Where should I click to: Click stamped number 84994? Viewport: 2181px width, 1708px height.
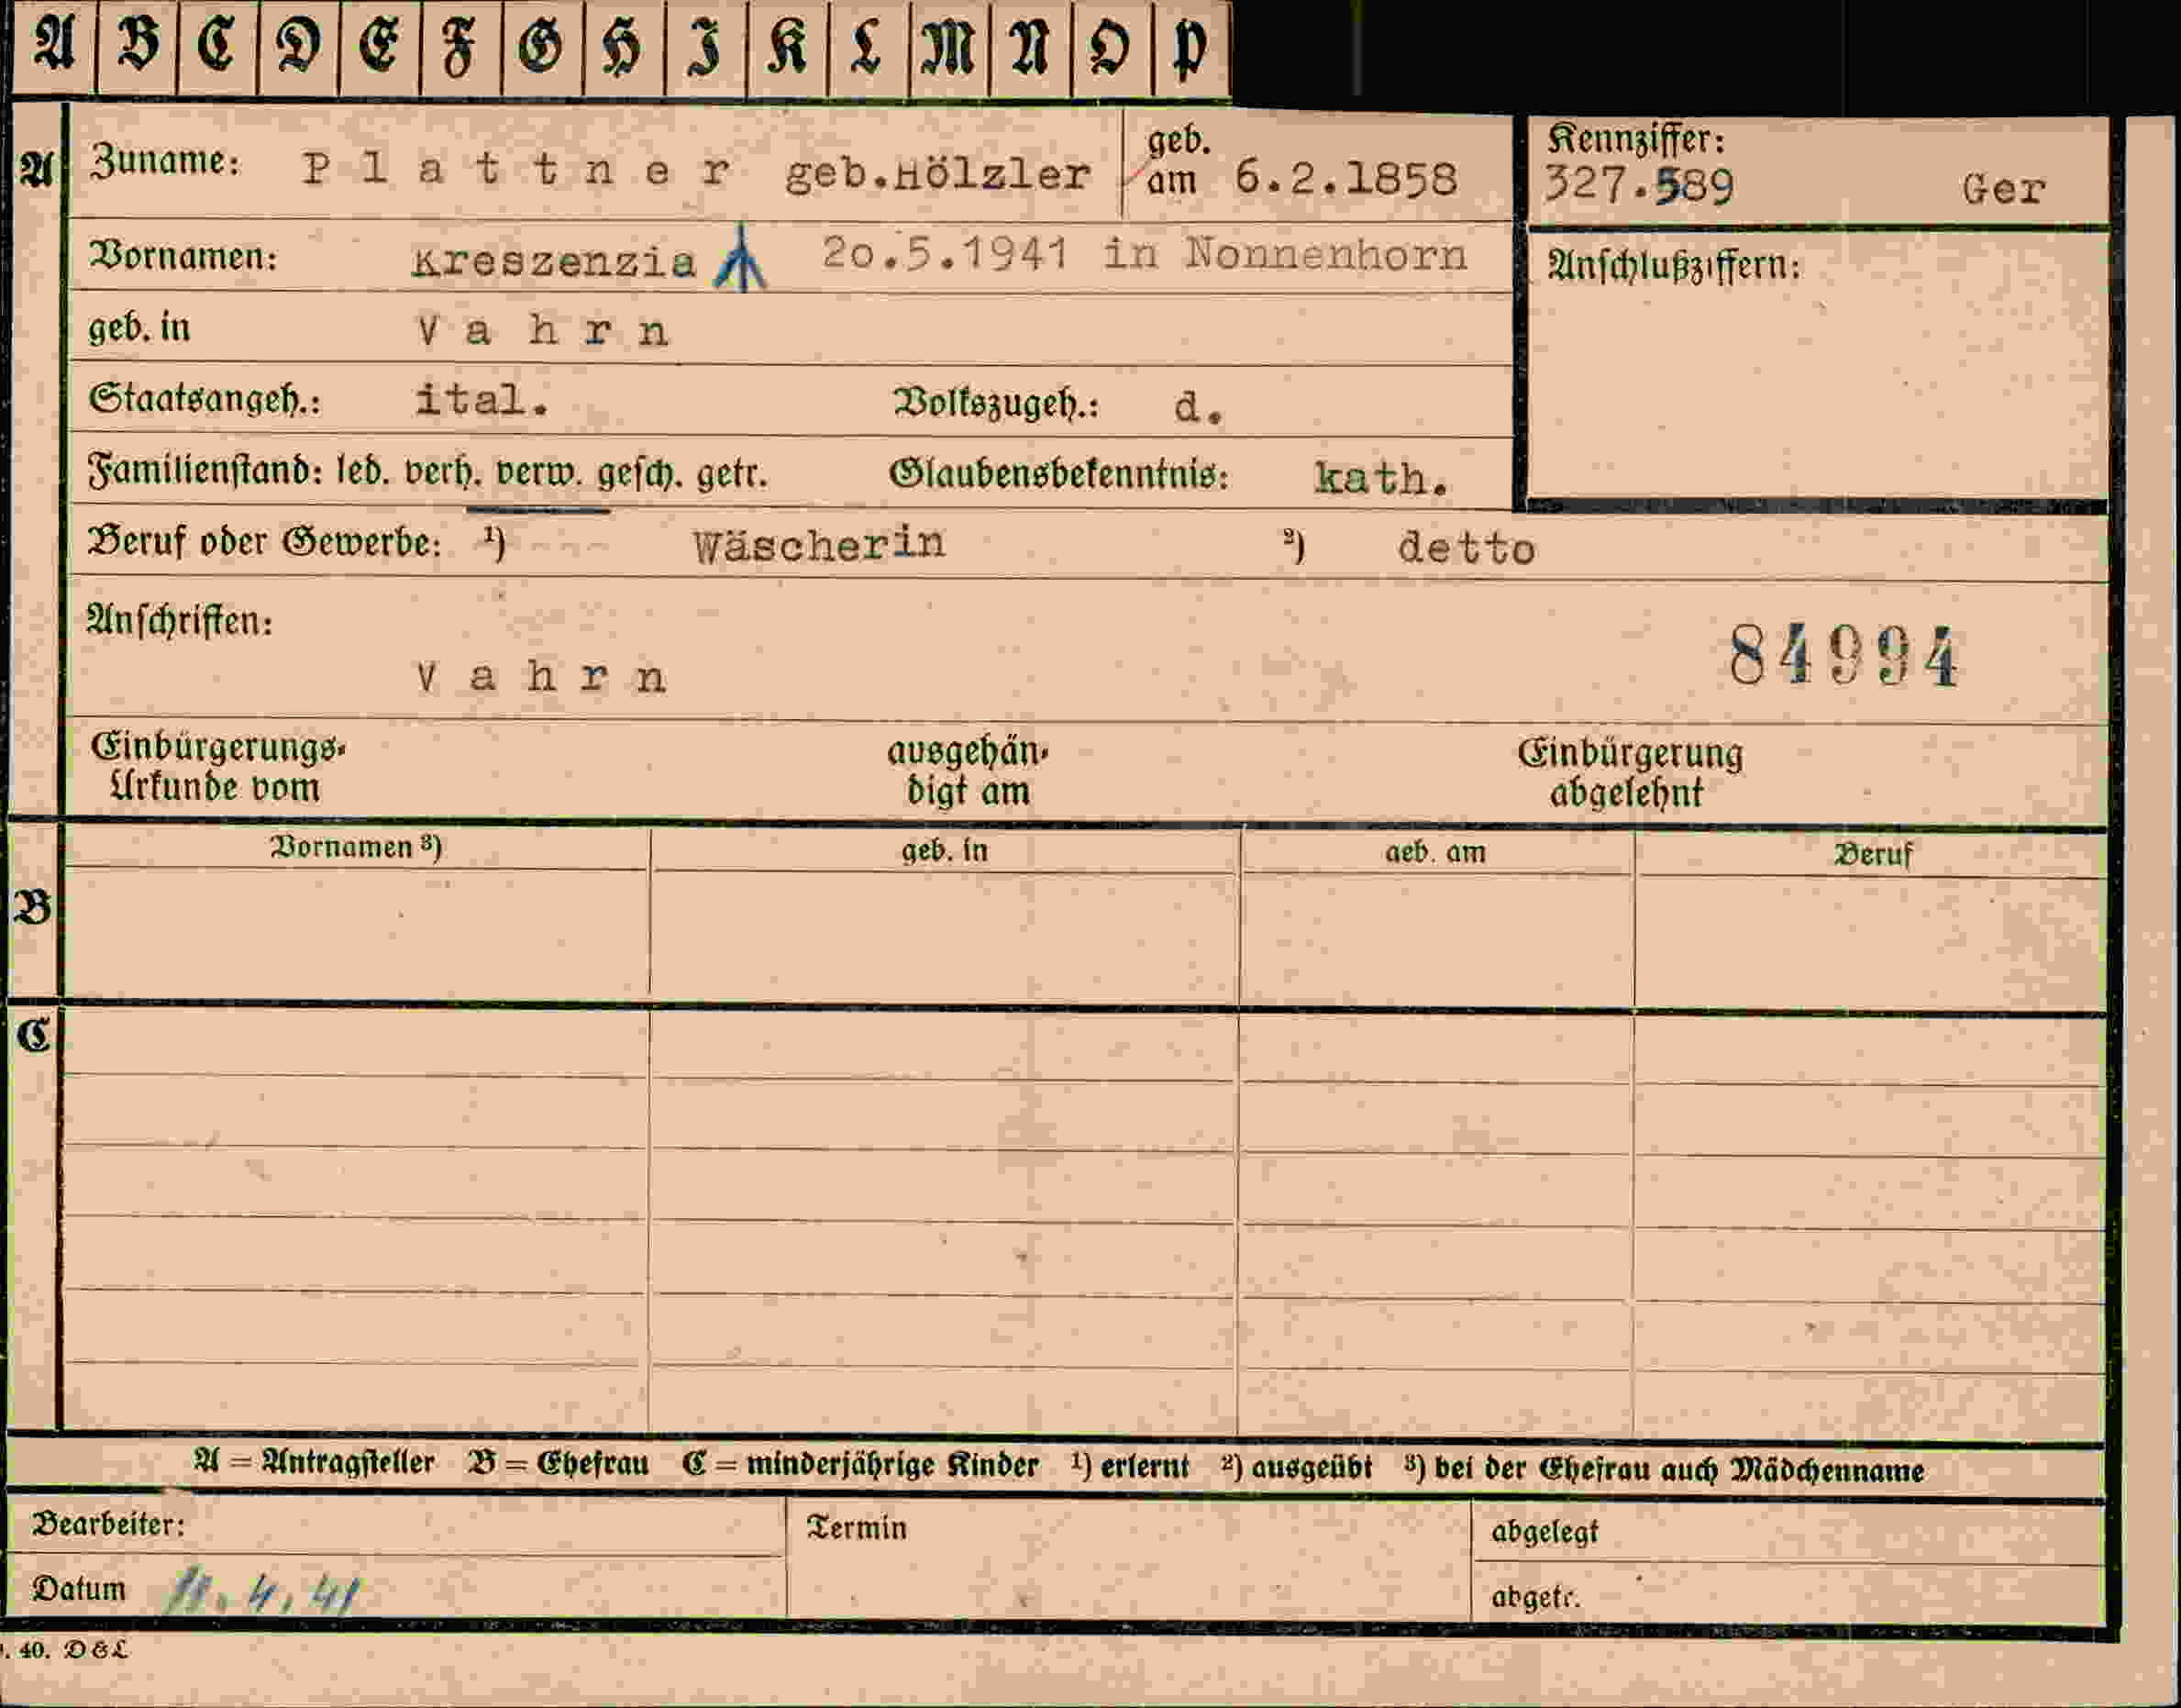click(1844, 657)
